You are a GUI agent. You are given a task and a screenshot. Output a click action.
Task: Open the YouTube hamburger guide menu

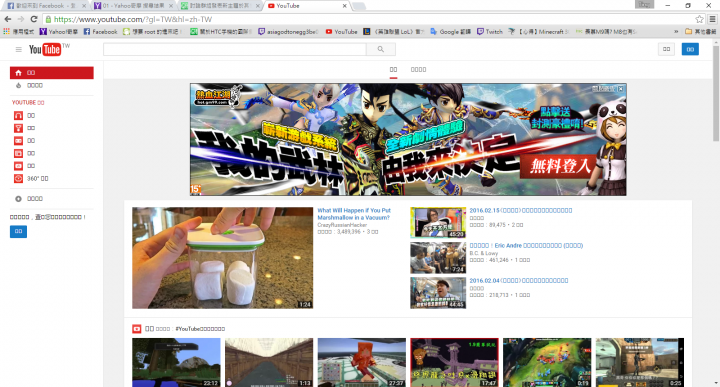coord(18,50)
